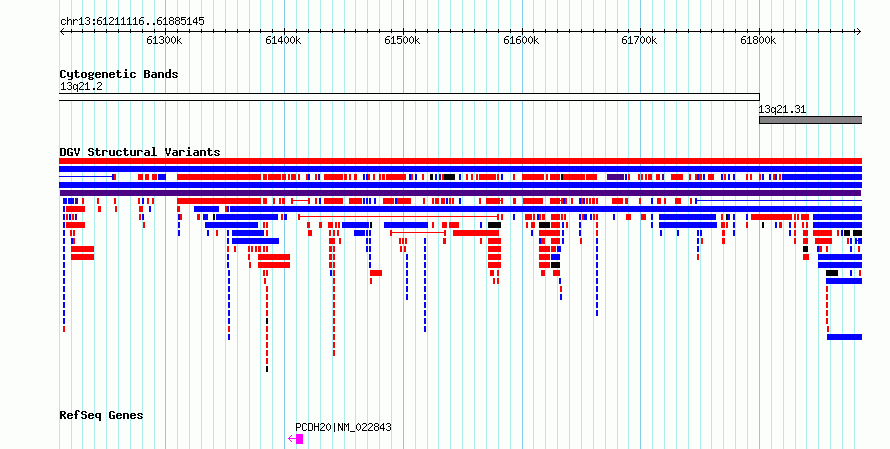Click the Cytogenetic Bands track title
Image resolution: width=890 pixels, height=449 pixels.
(119, 74)
